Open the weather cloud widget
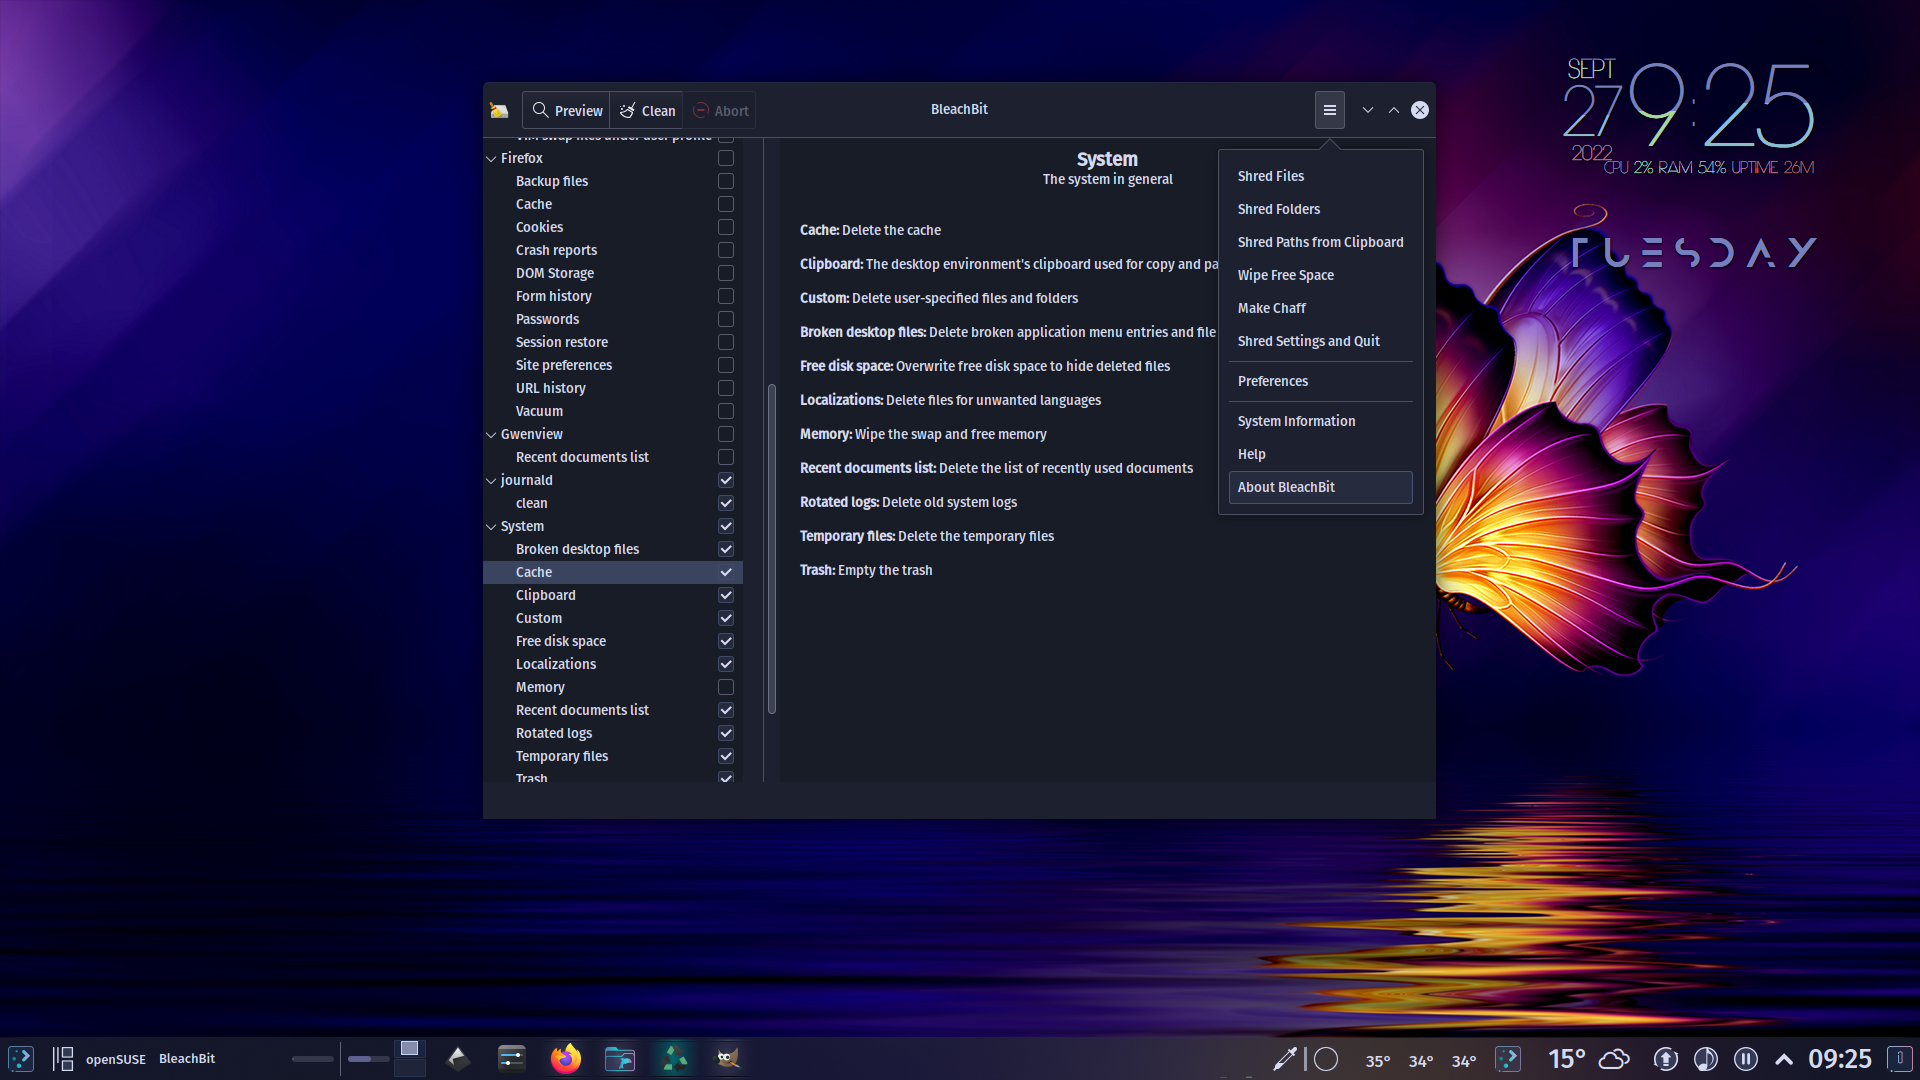 [x=1614, y=1059]
